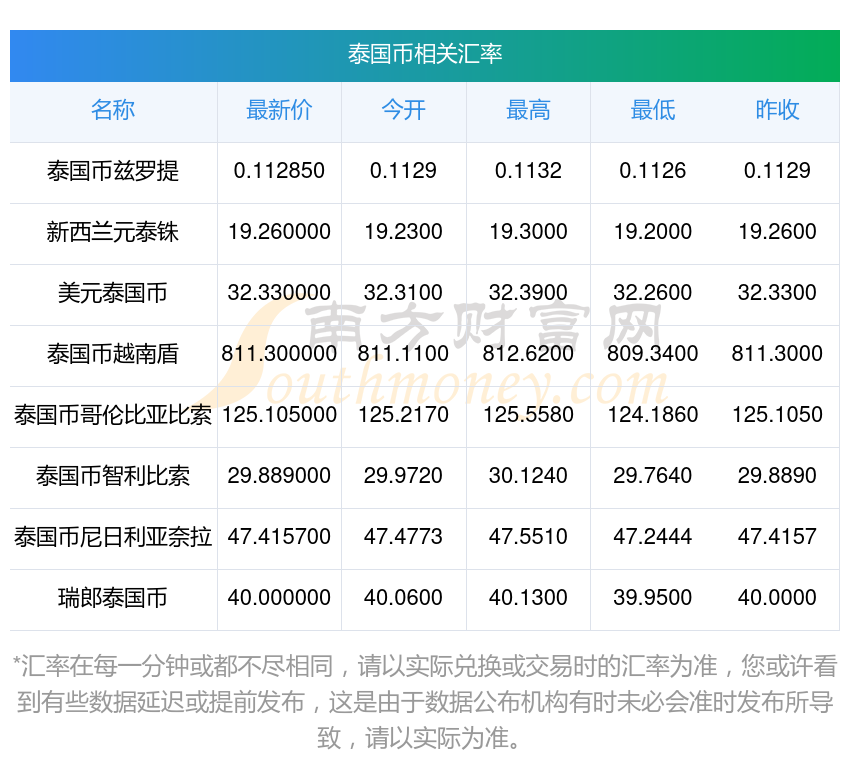Click the open value 29.9720
850x769 pixels.
(x=404, y=476)
